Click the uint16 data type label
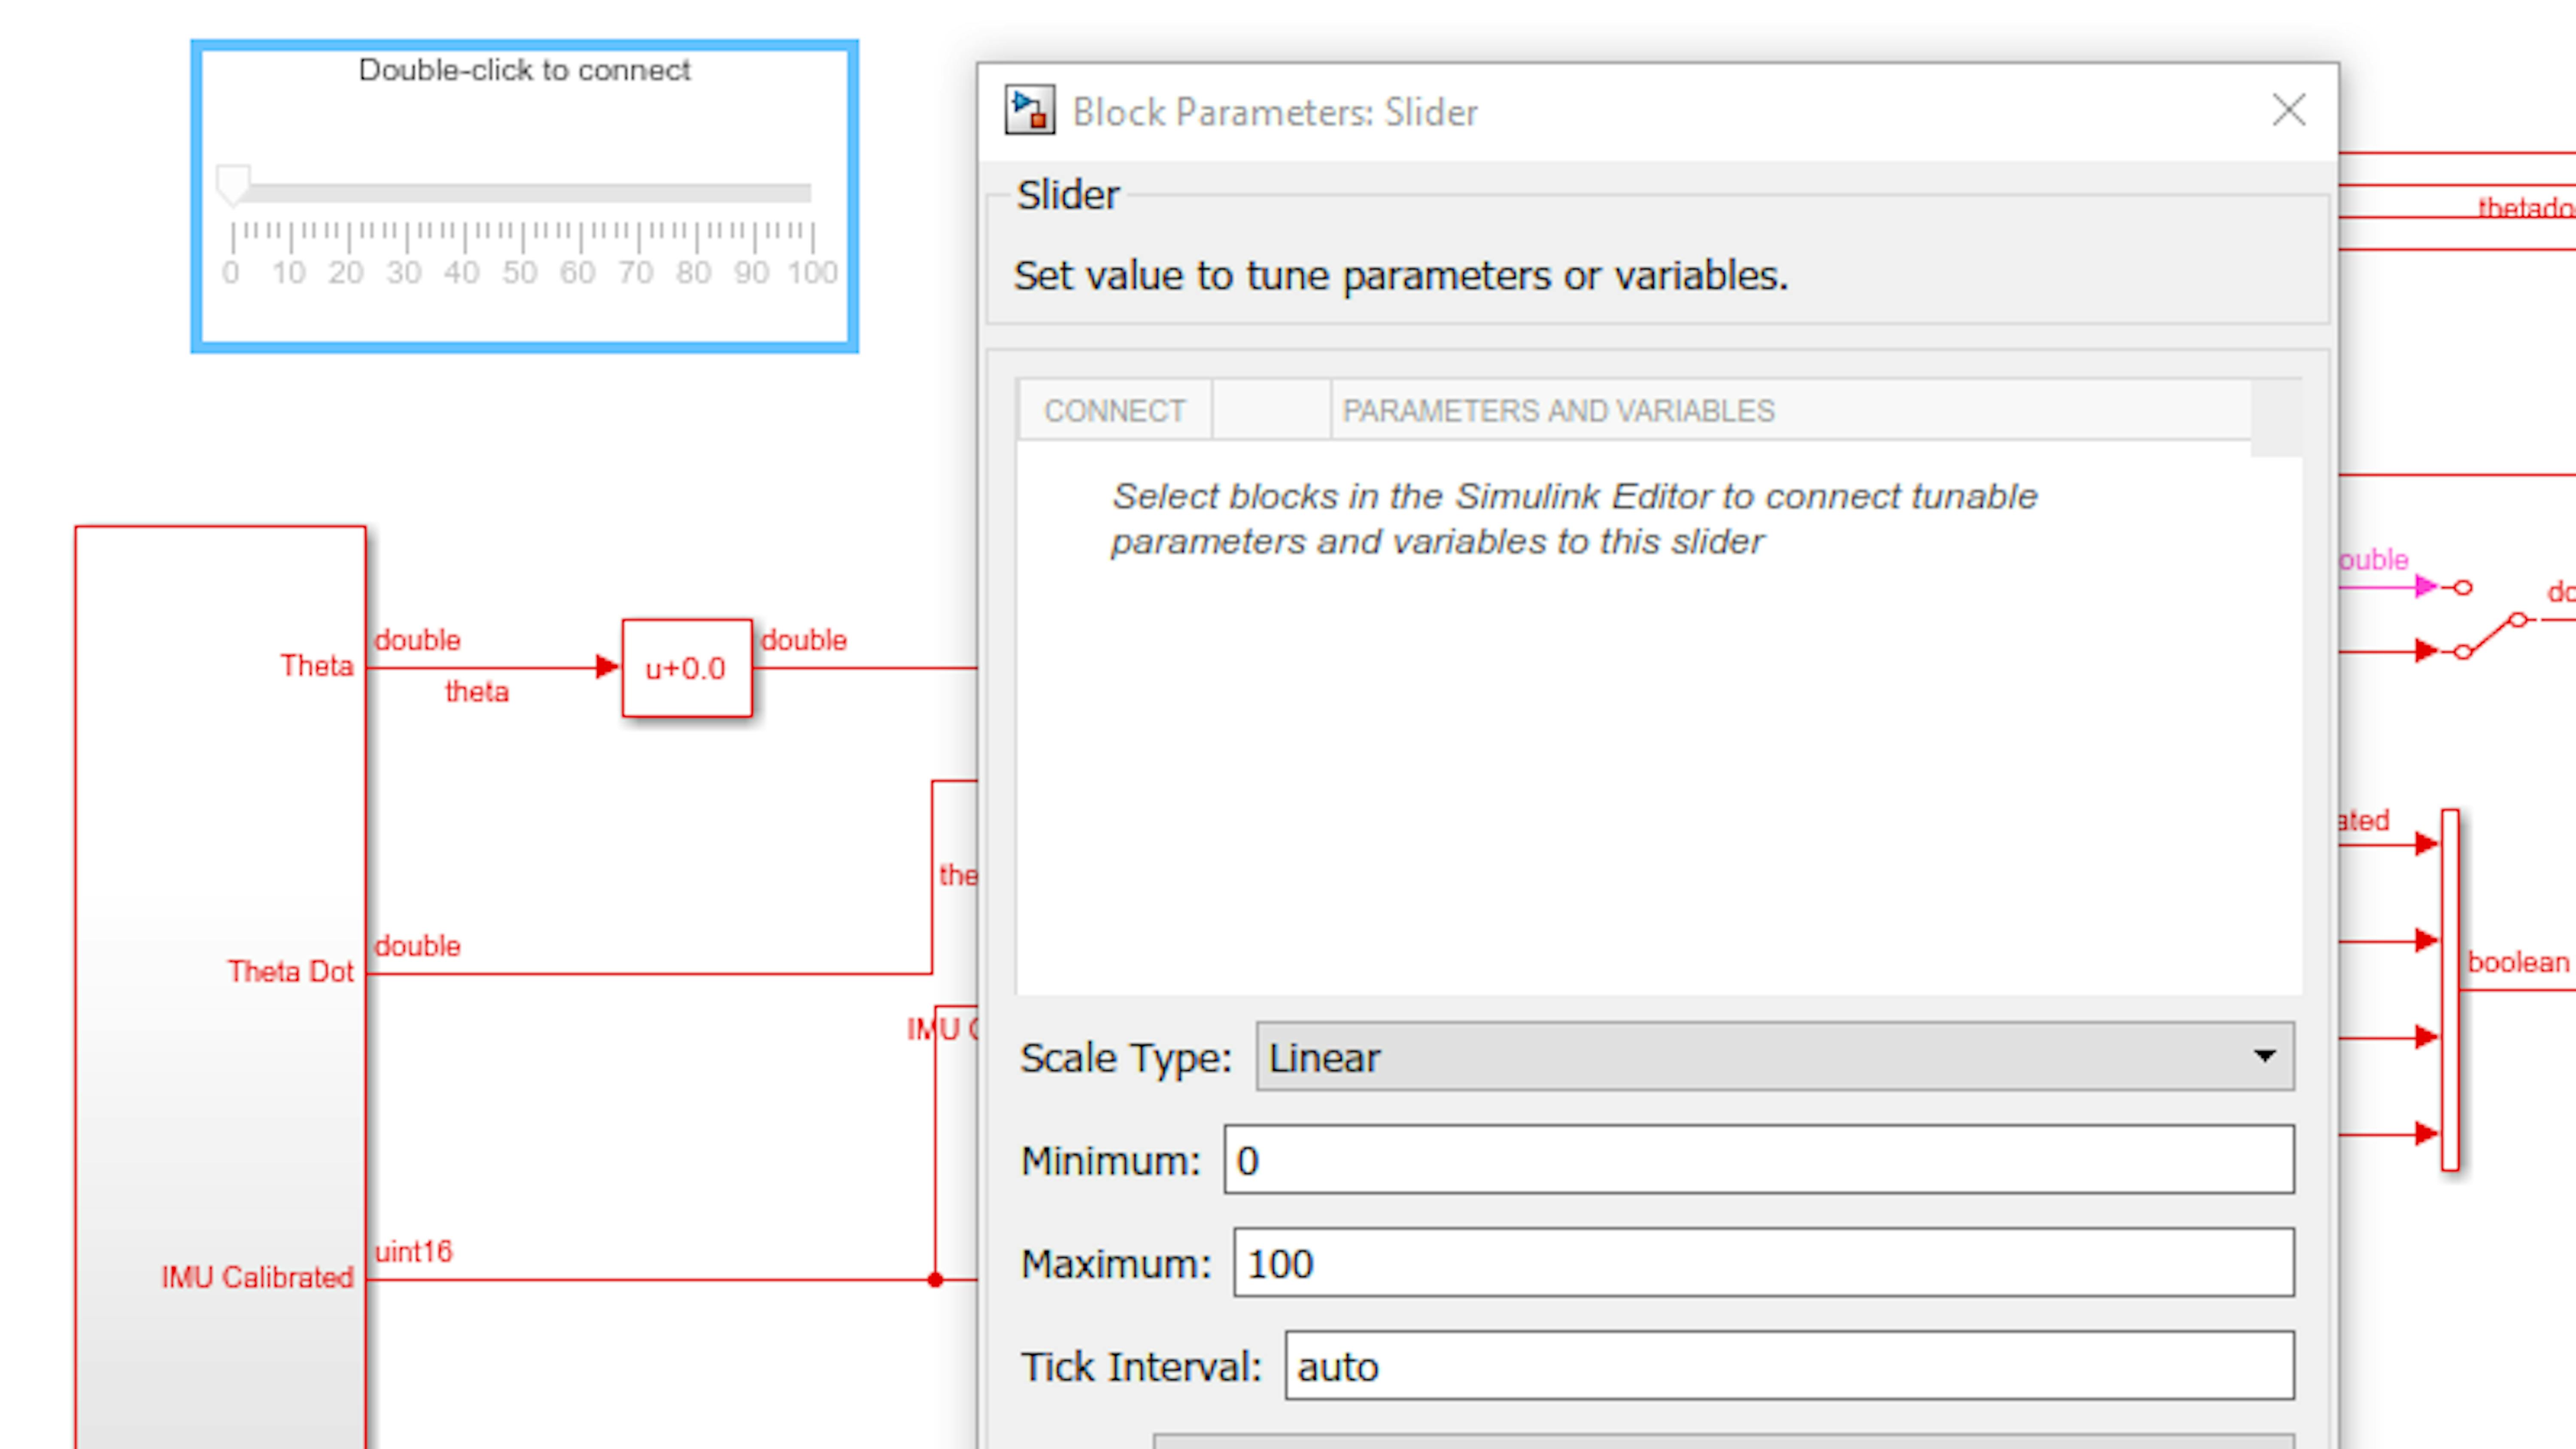2576x1449 pixels. coord(413,1251)
